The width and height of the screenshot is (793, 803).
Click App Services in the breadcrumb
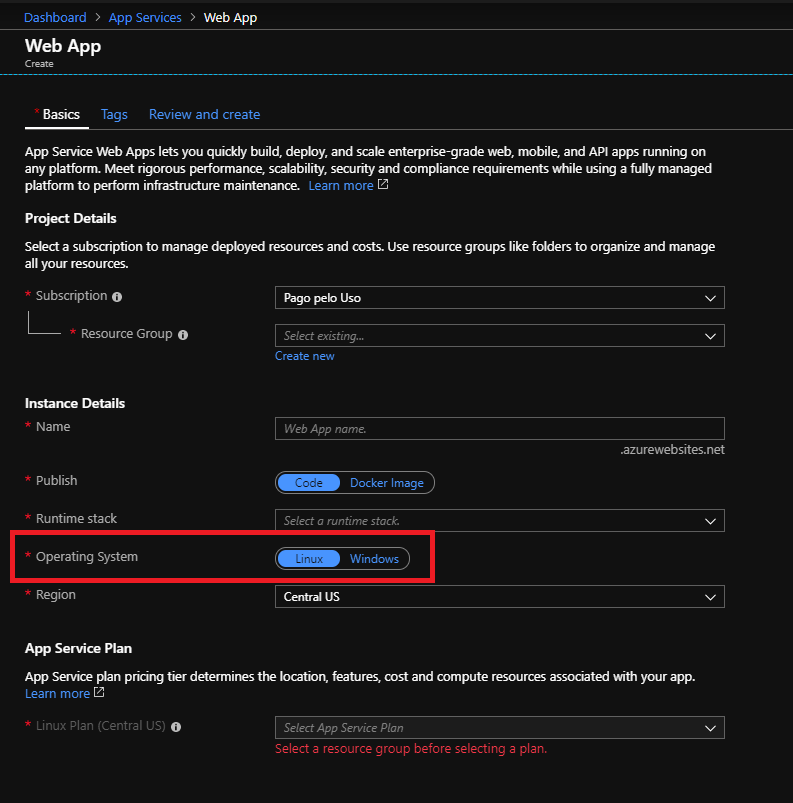(x=145, y=17)
